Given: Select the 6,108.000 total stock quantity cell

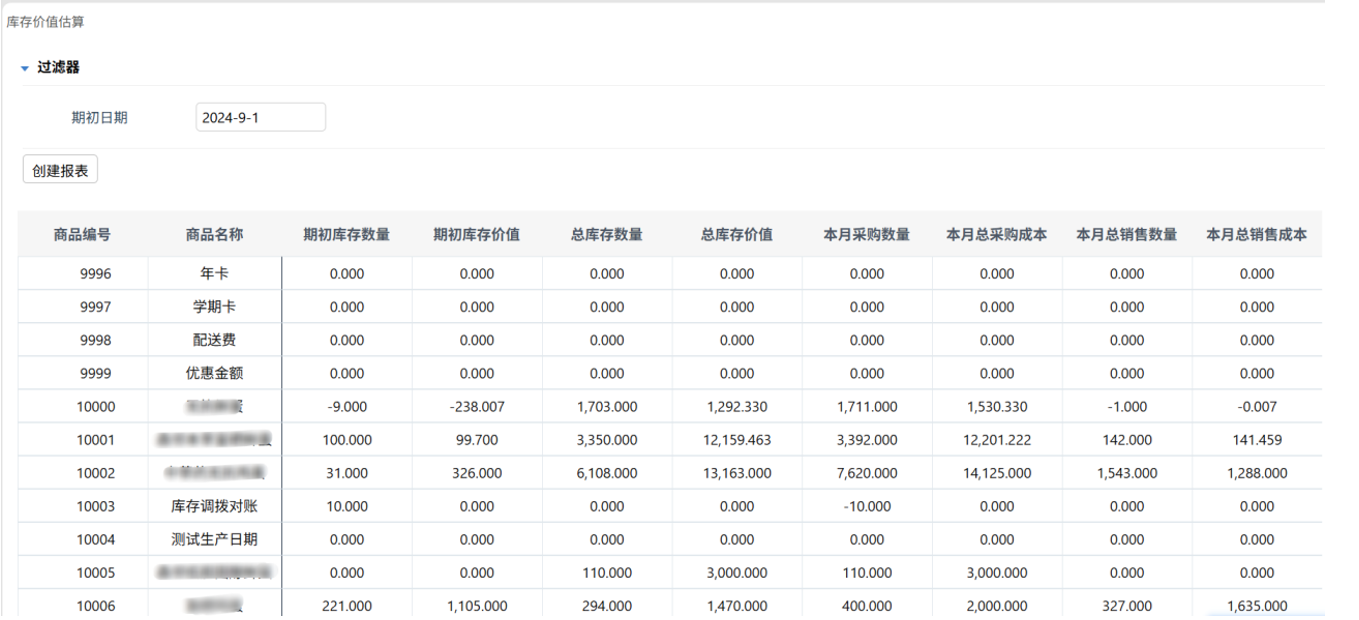Looking at the screenshot, I should point(607,472).
